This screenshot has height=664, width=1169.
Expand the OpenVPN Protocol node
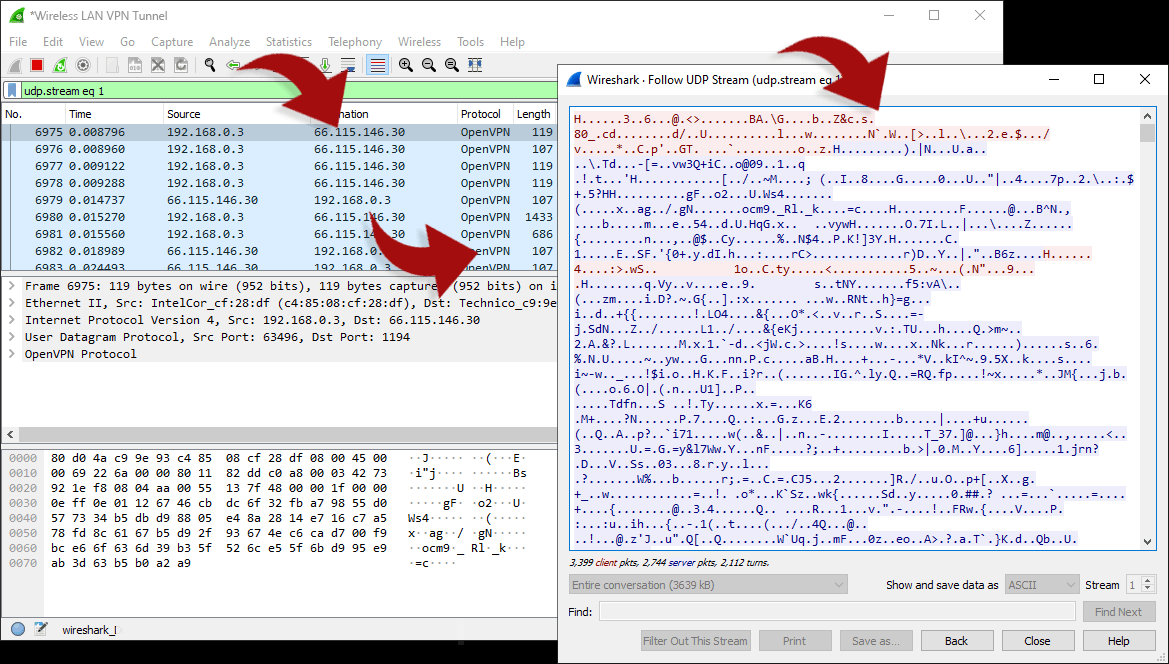(12, 354)
